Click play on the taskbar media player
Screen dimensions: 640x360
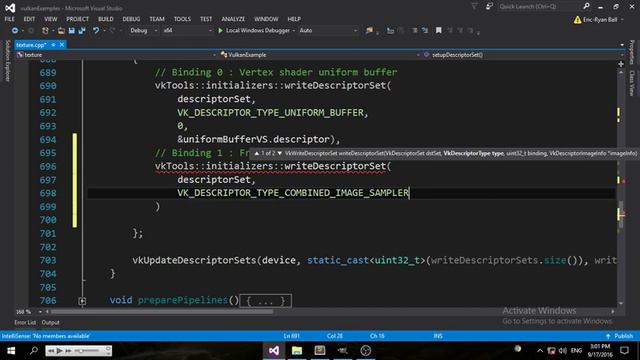coord(60,351)
